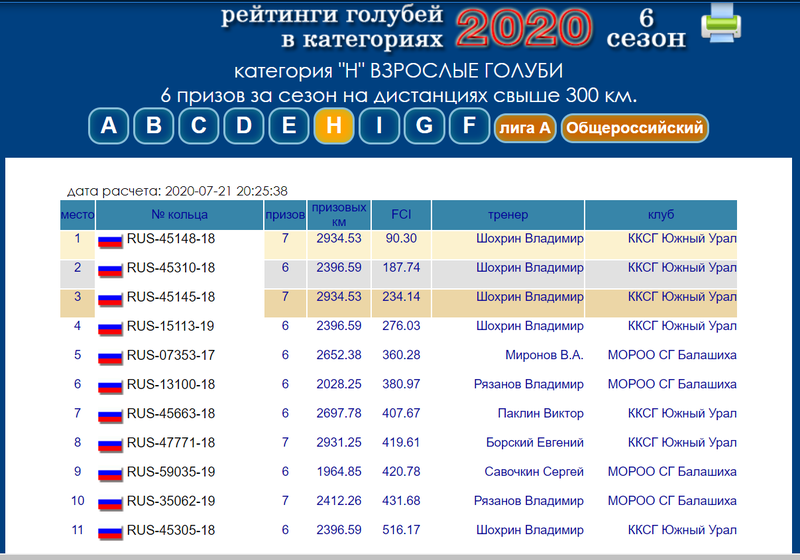Open ring RUS-13100-18
800x560 pixels.
(171, 384)
